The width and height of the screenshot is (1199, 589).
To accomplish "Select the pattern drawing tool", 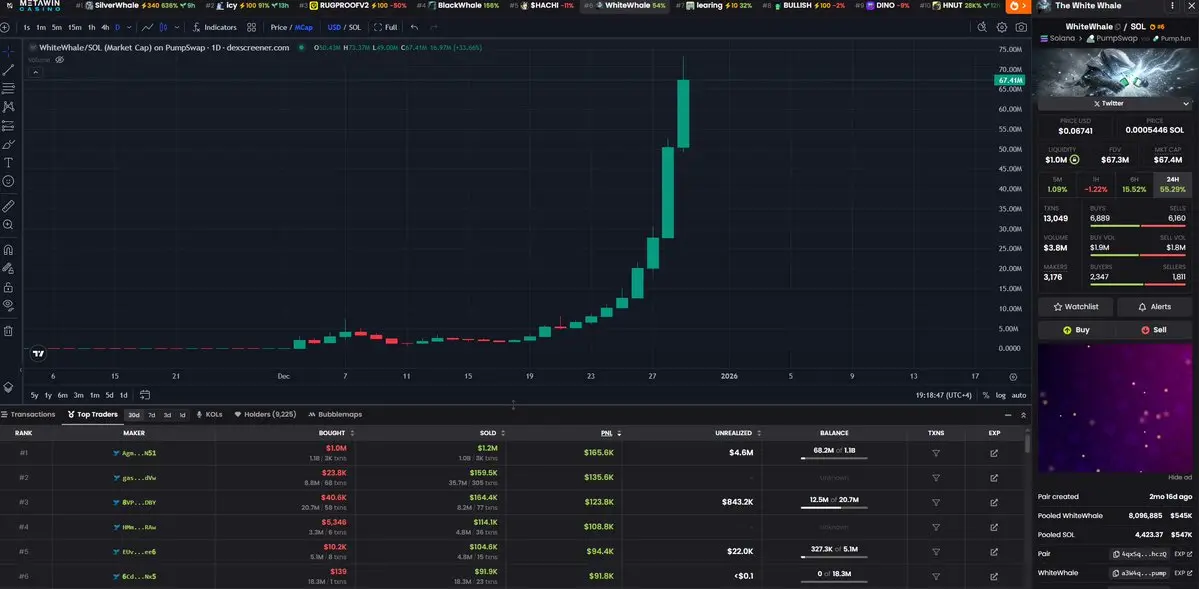I will (x=8, y=106).
